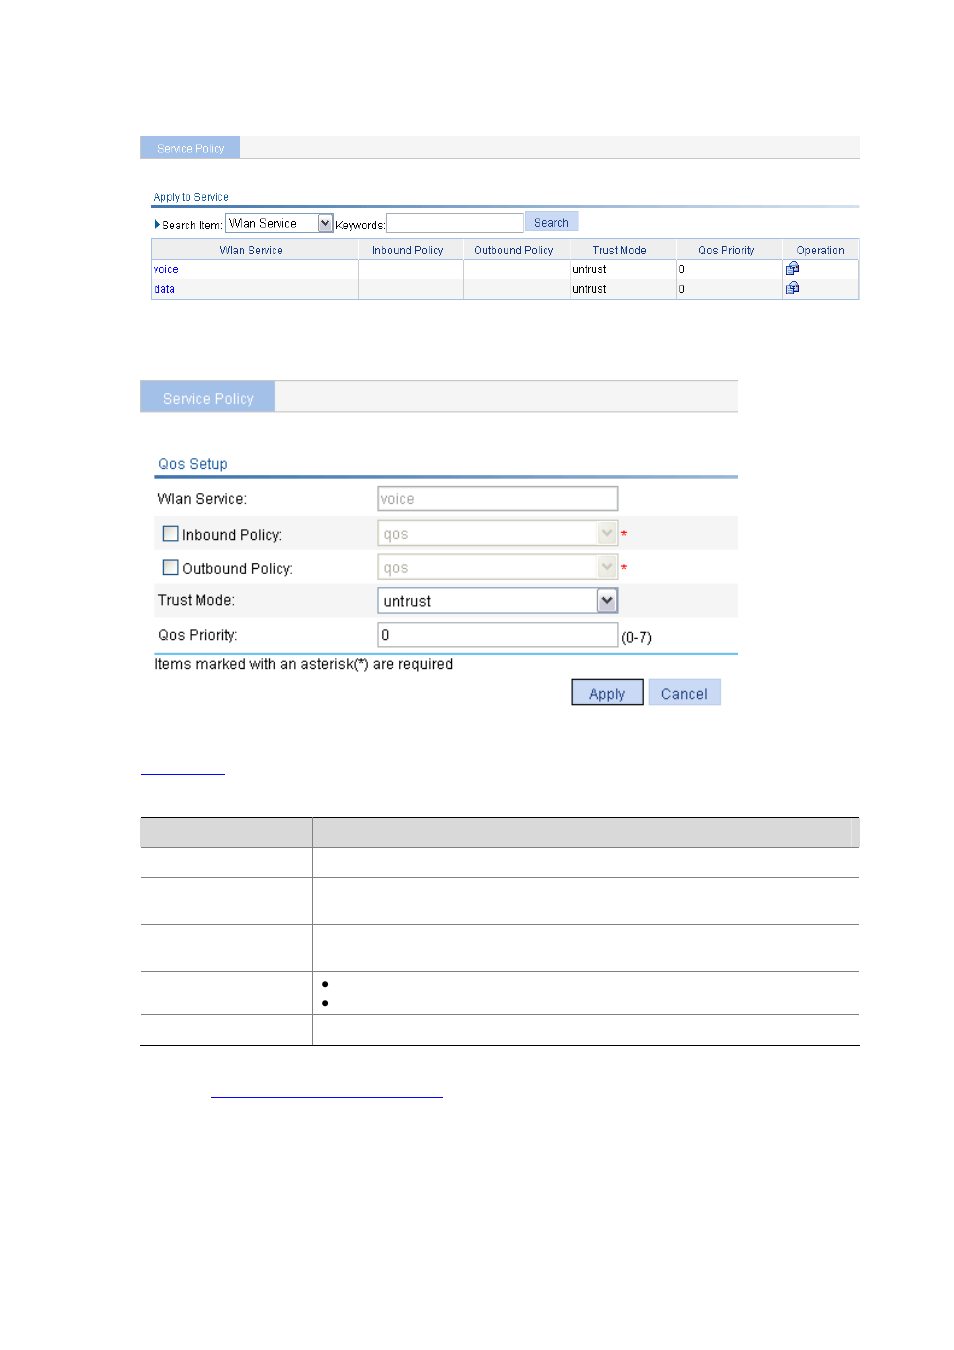Click the operation icon for data row
This screenshot has width=954, height=1350.
tap(792, 288)
